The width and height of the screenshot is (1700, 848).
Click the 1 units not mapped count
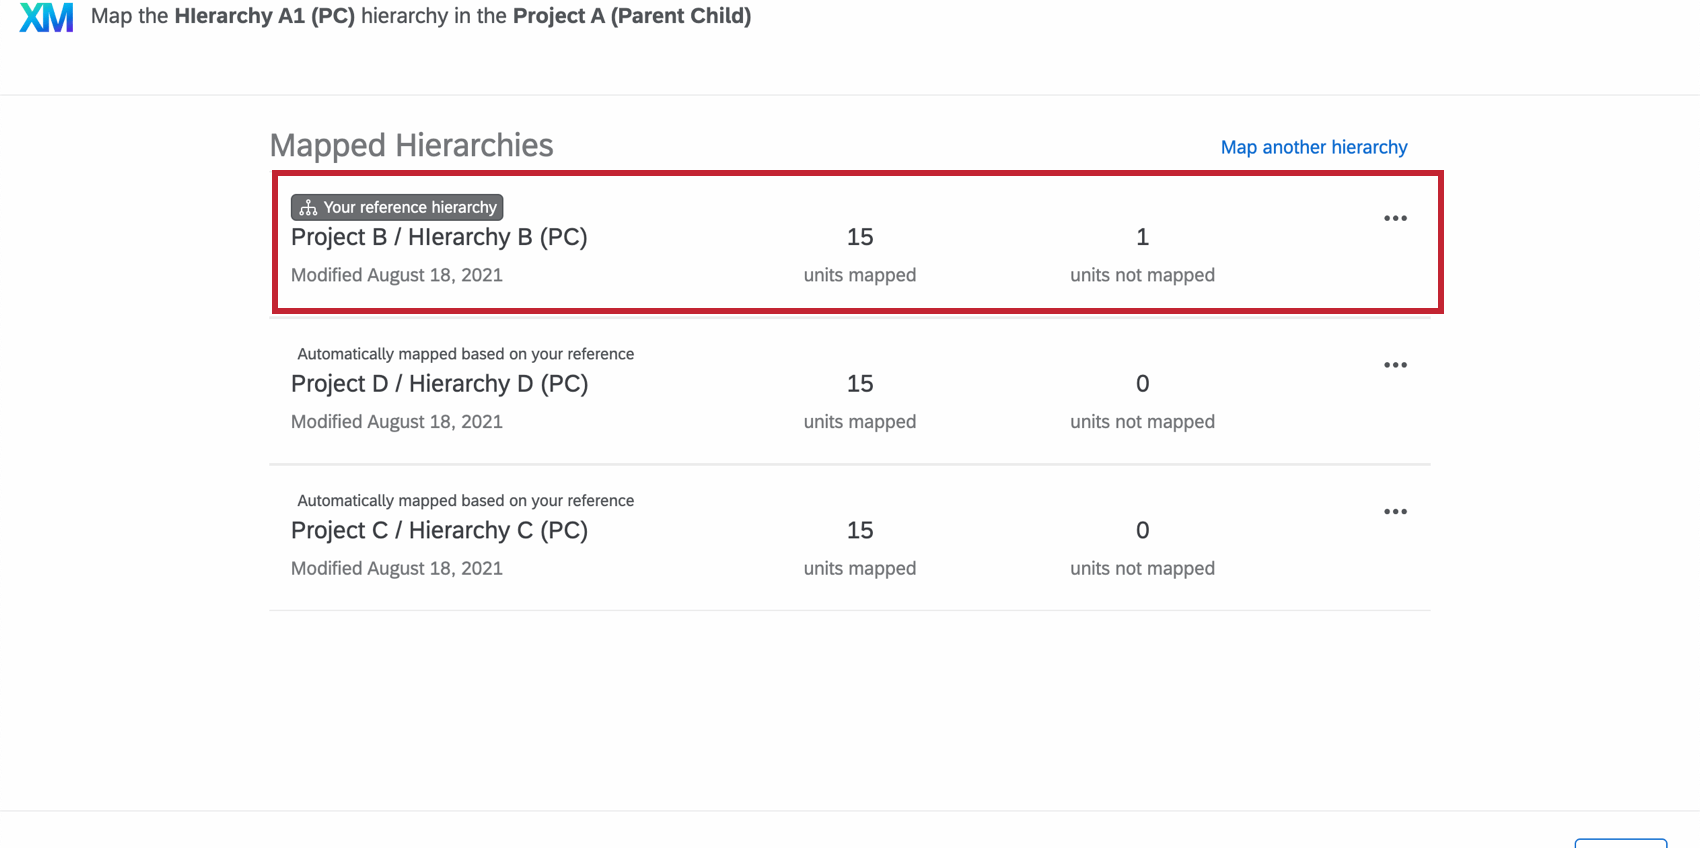pyautogui.click(x=1142, y=237)
